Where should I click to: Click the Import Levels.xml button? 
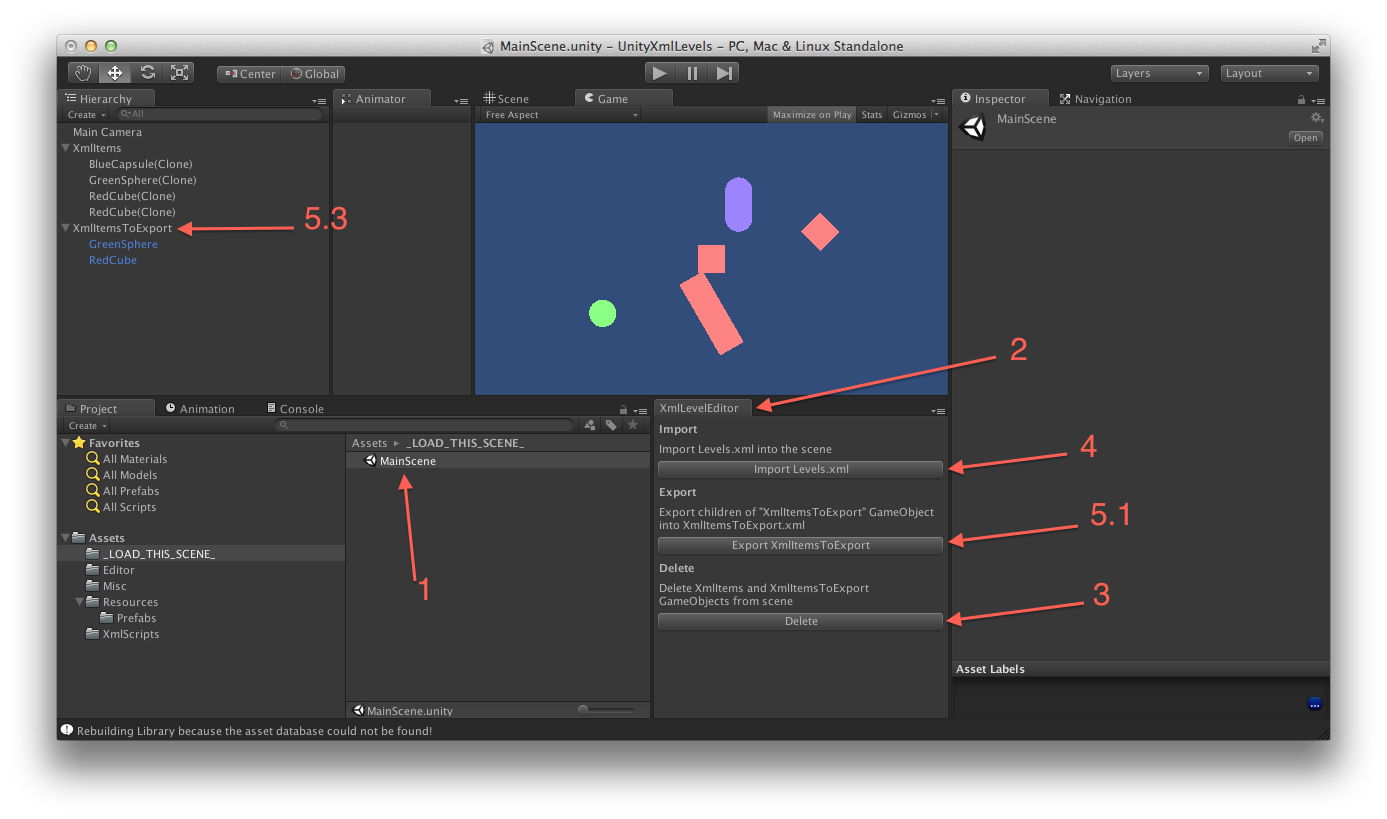coord(800,470)
